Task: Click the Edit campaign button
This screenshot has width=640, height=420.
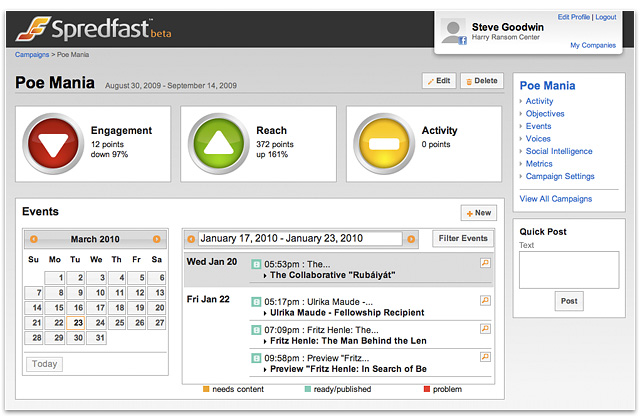Action: 439,81
